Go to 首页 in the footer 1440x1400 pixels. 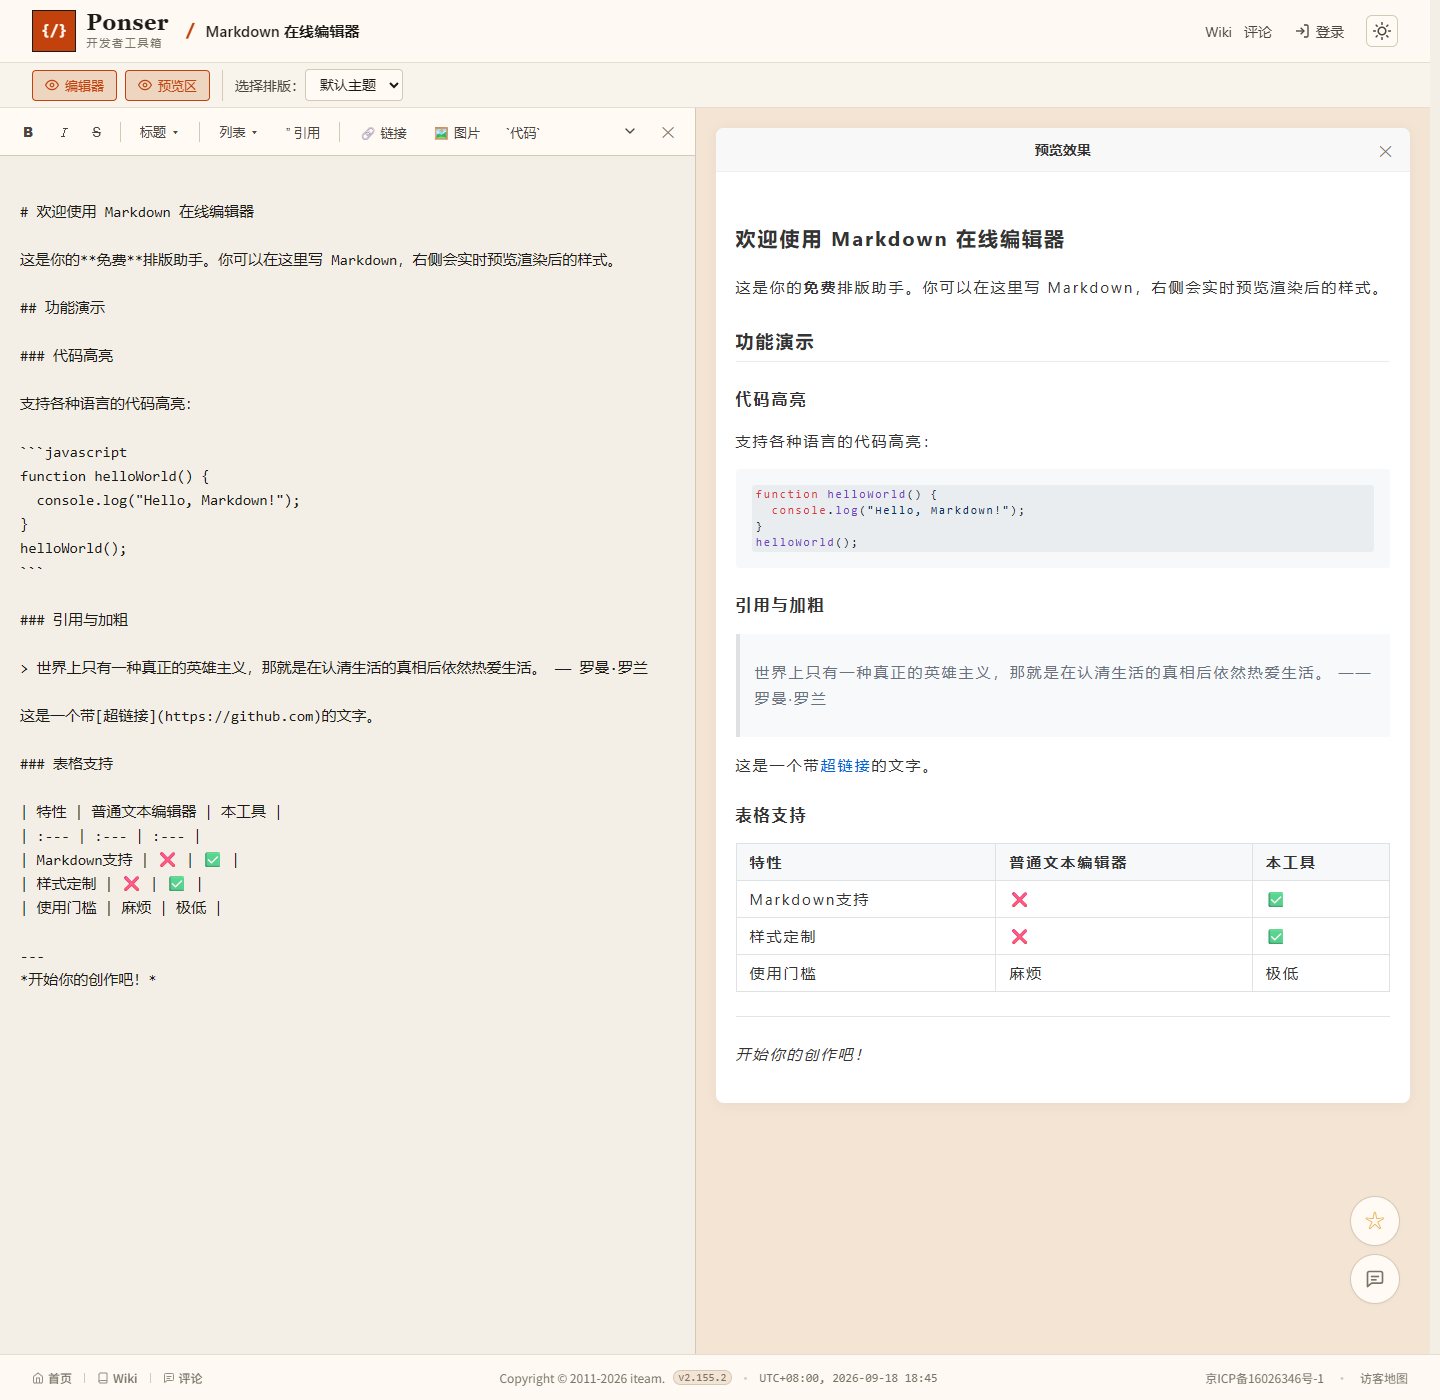(52, 1378)
